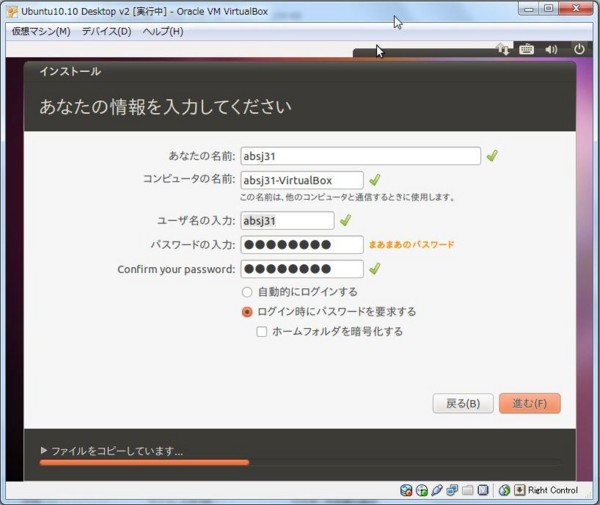
Task: Click checkmark beside username field
Action: (x=346, y=220)
